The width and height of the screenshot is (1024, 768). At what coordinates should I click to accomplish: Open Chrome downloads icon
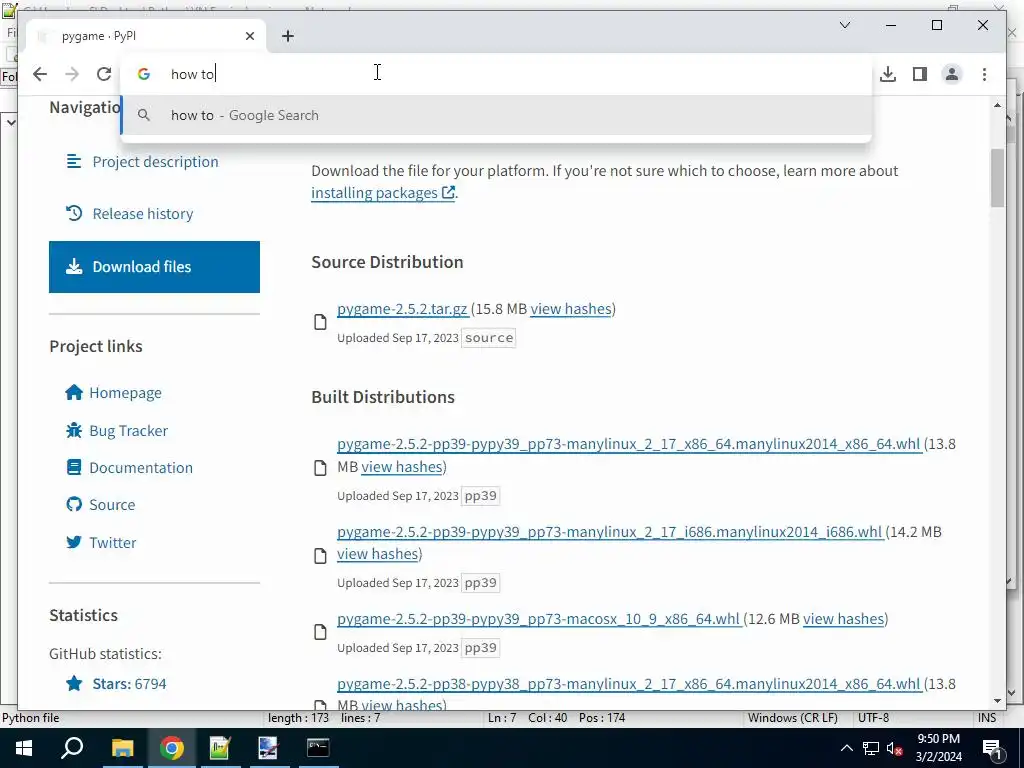point(888,74)
